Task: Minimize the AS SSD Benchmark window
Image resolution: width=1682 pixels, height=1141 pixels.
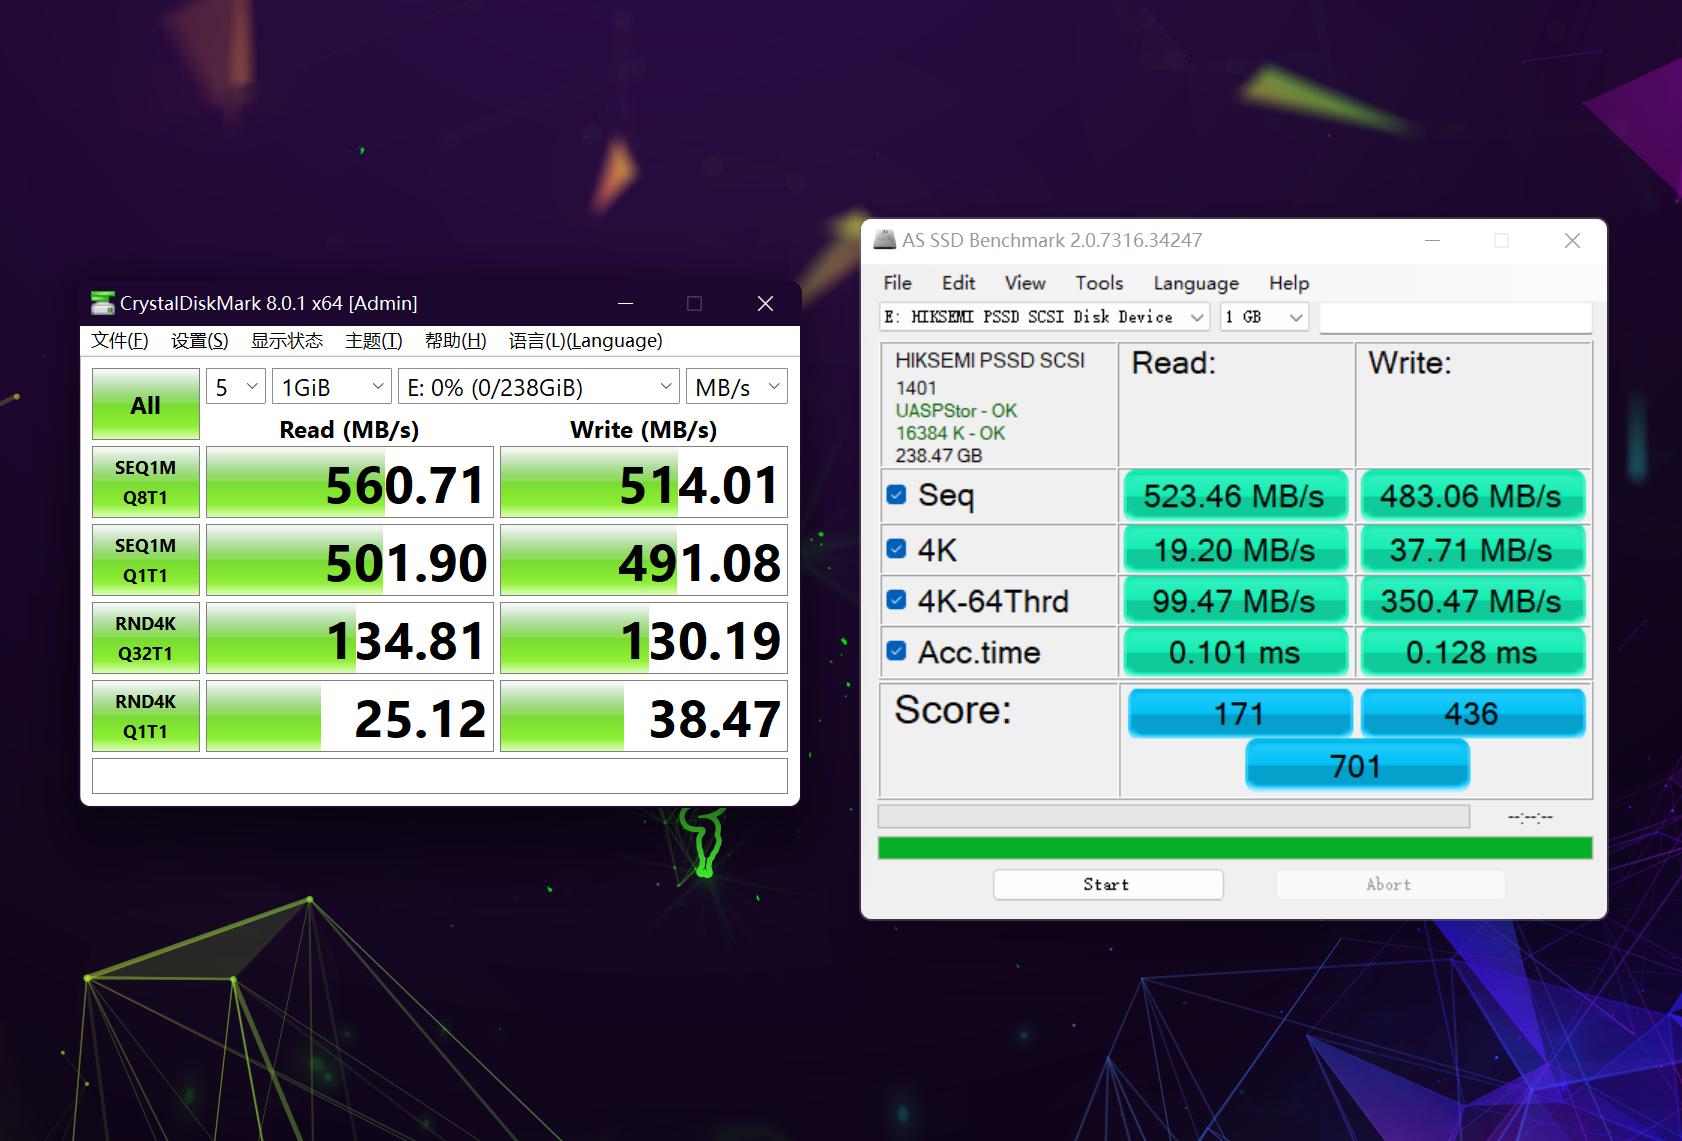Action: (1432, 241)
